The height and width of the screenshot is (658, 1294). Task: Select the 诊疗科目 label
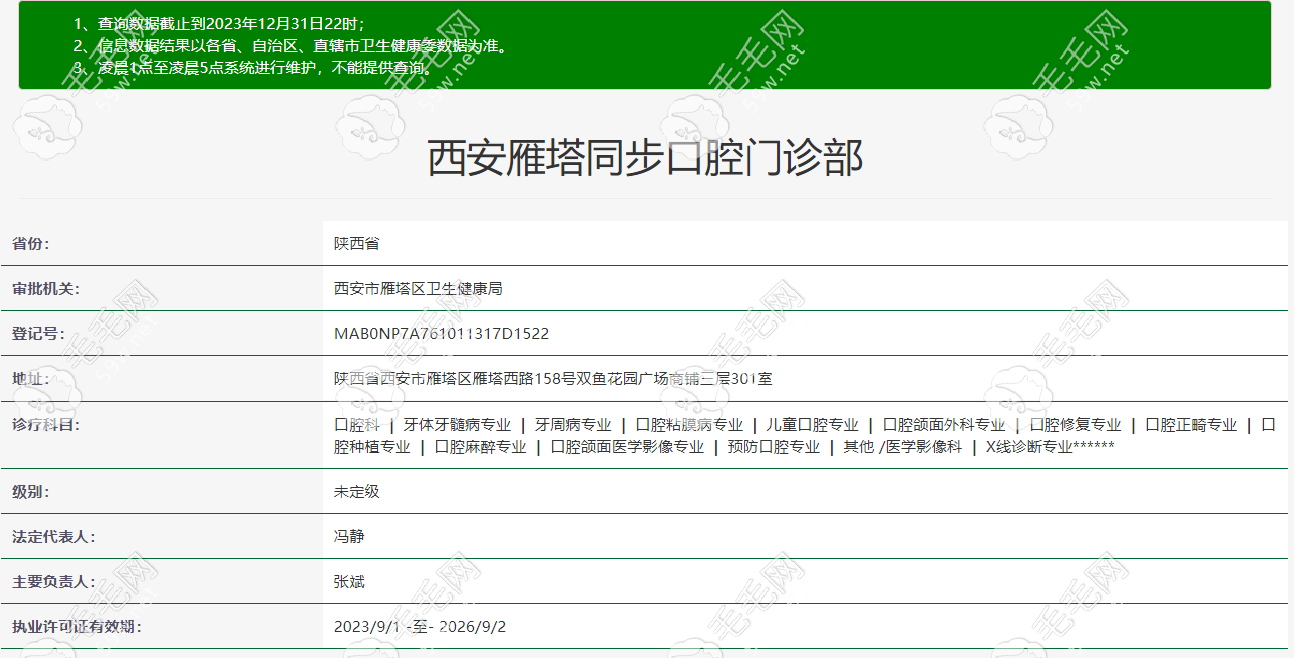click(46, 425)
